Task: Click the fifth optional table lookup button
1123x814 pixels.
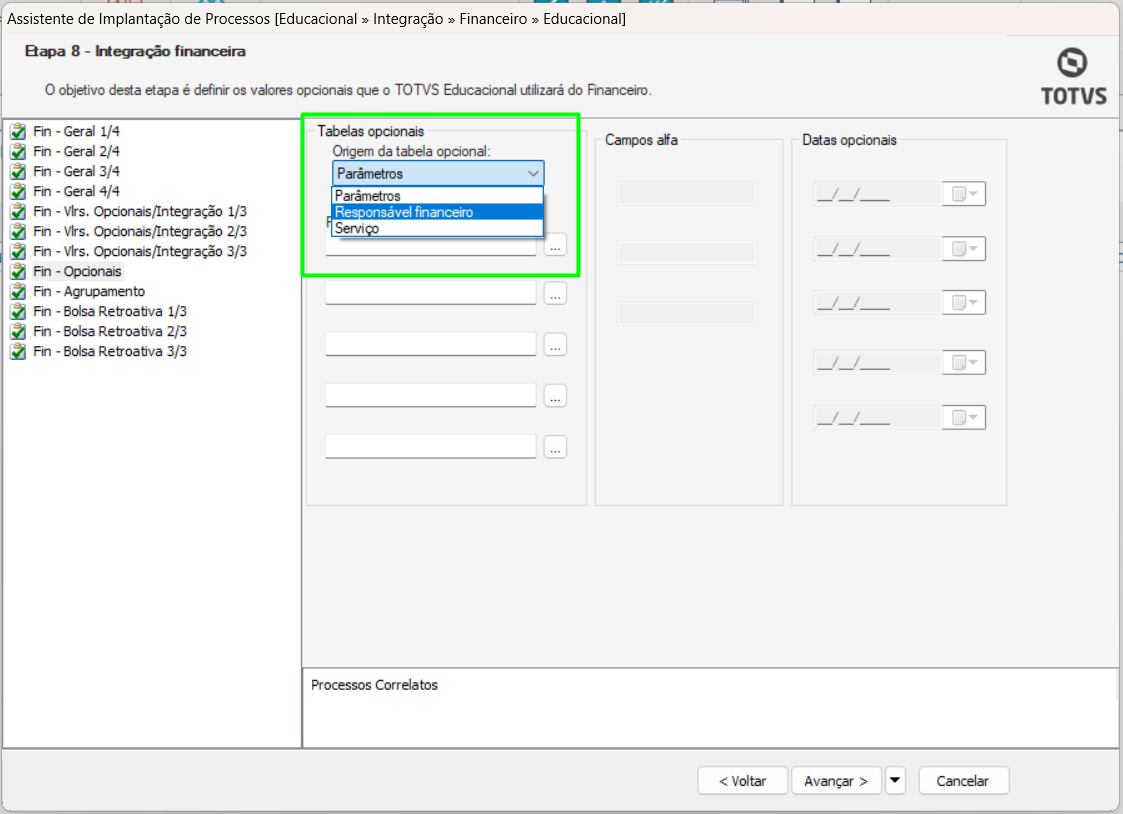Action: point(555,447)
